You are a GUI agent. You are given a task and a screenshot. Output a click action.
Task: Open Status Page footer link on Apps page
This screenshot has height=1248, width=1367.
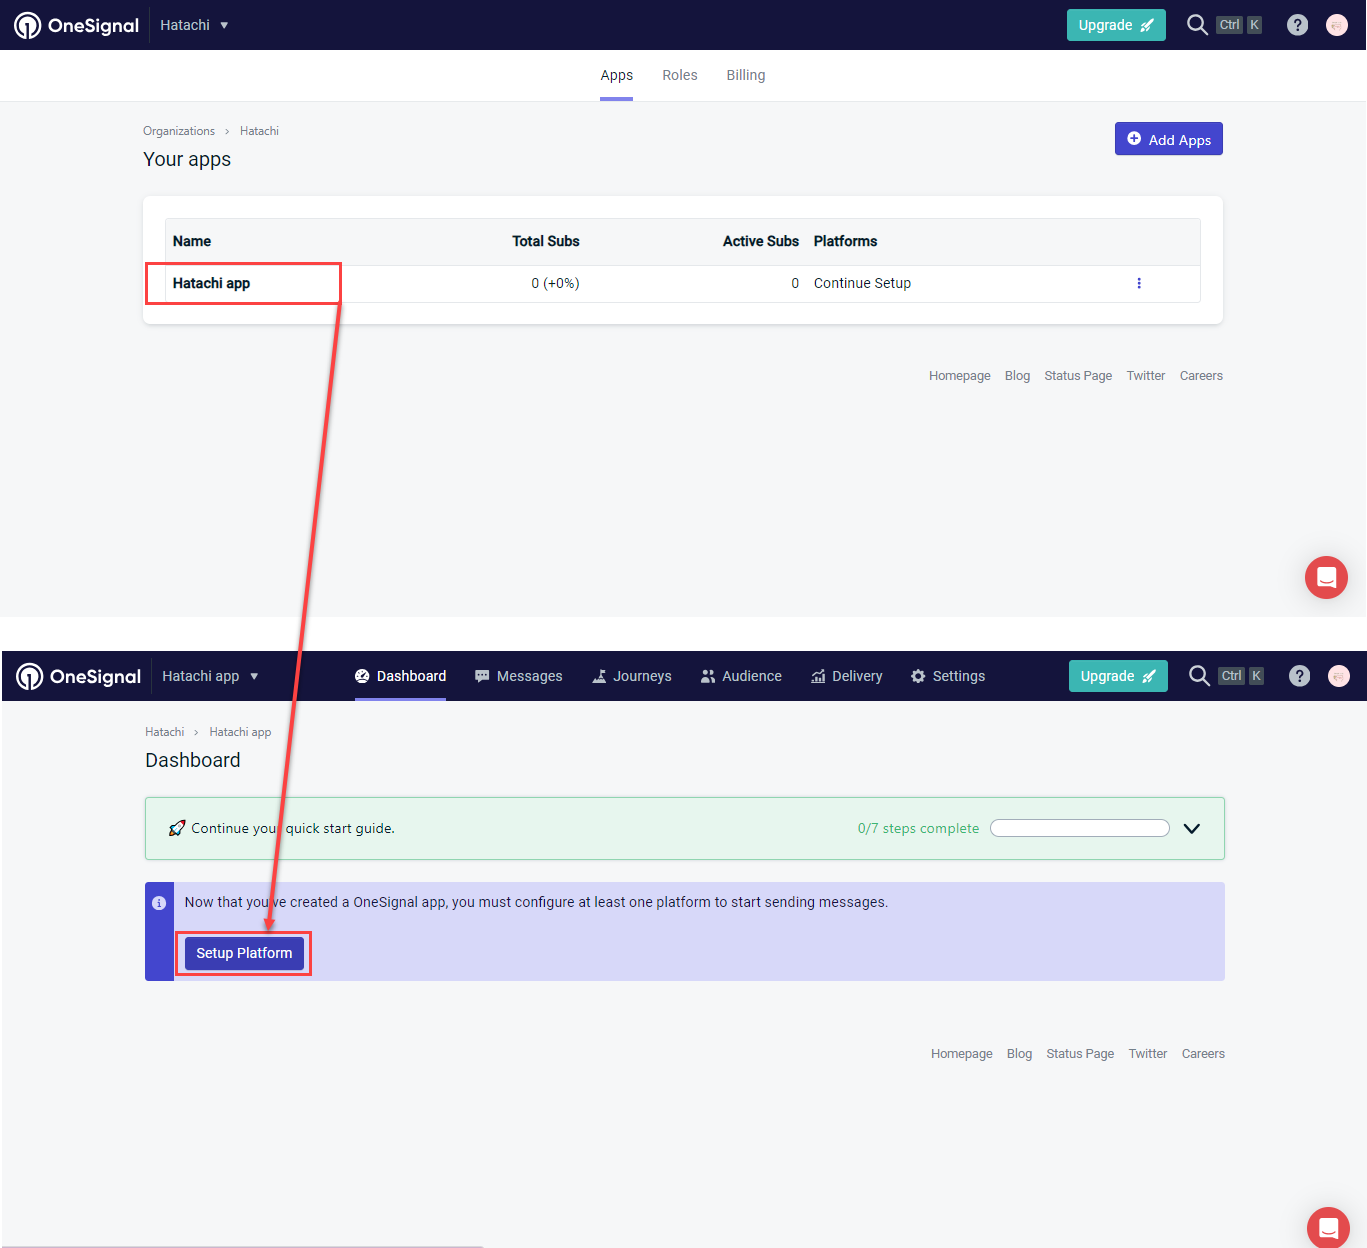click(1078, 376)
